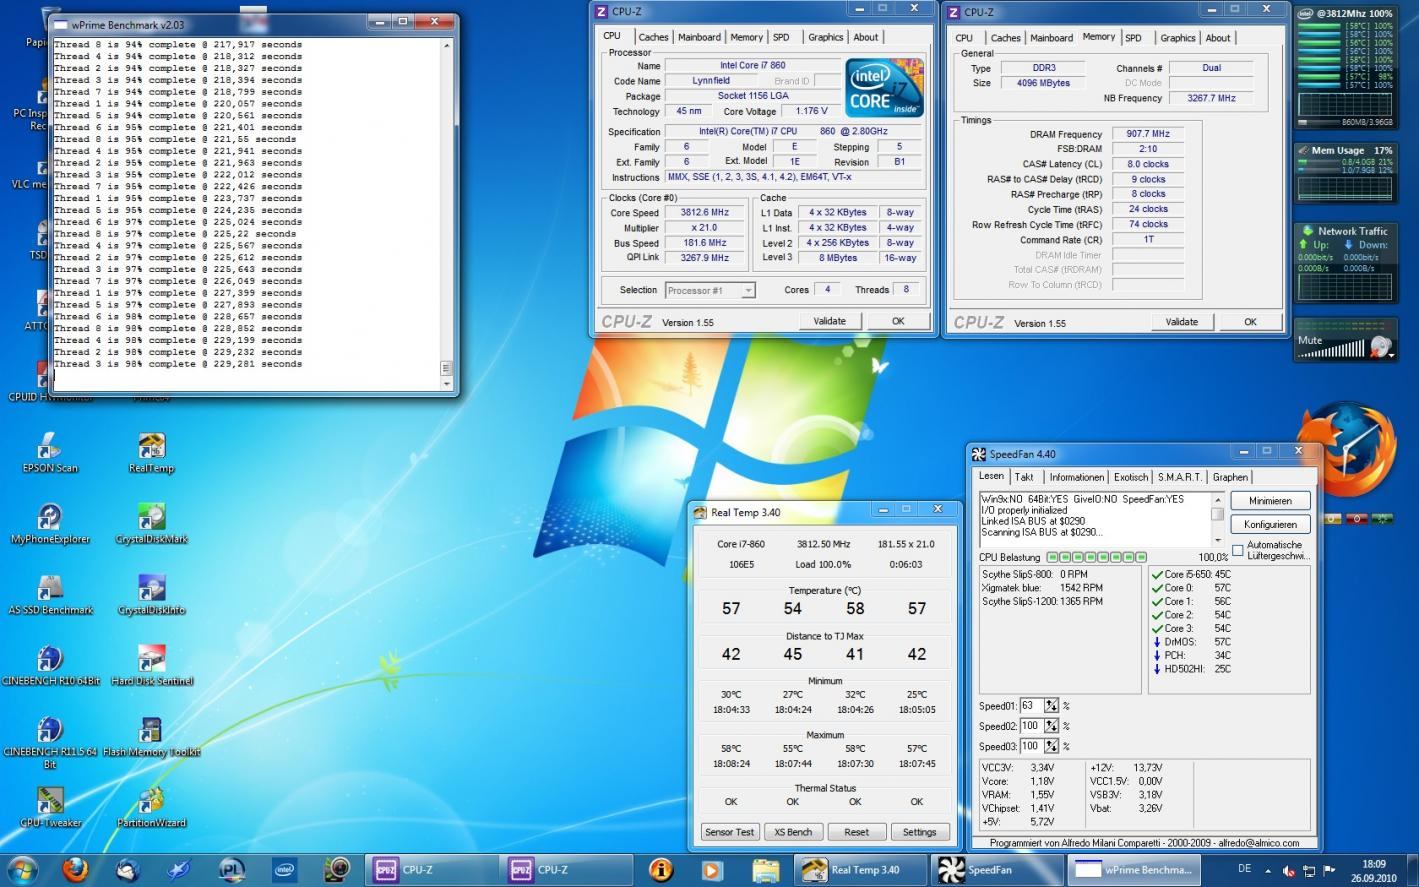1419x887 pixels.
Task: Switch to Caches tab in CPU-Z CPU window
Action: pyautogui.click(x=653, y=37)
